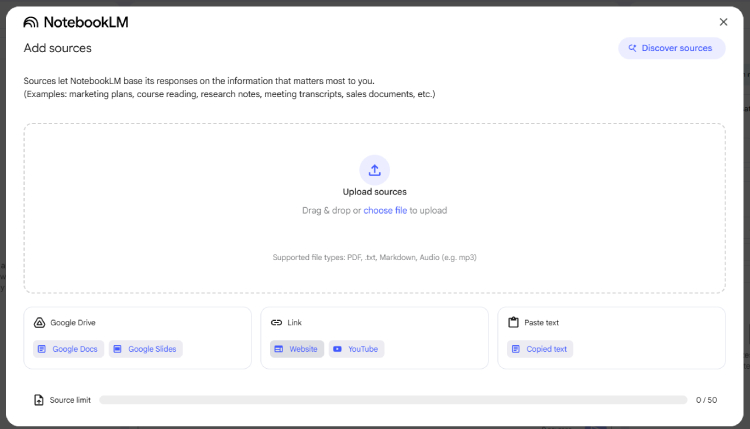Open Discover sources
The width and height of the screenshot is (750, 429).
(672, 48)
